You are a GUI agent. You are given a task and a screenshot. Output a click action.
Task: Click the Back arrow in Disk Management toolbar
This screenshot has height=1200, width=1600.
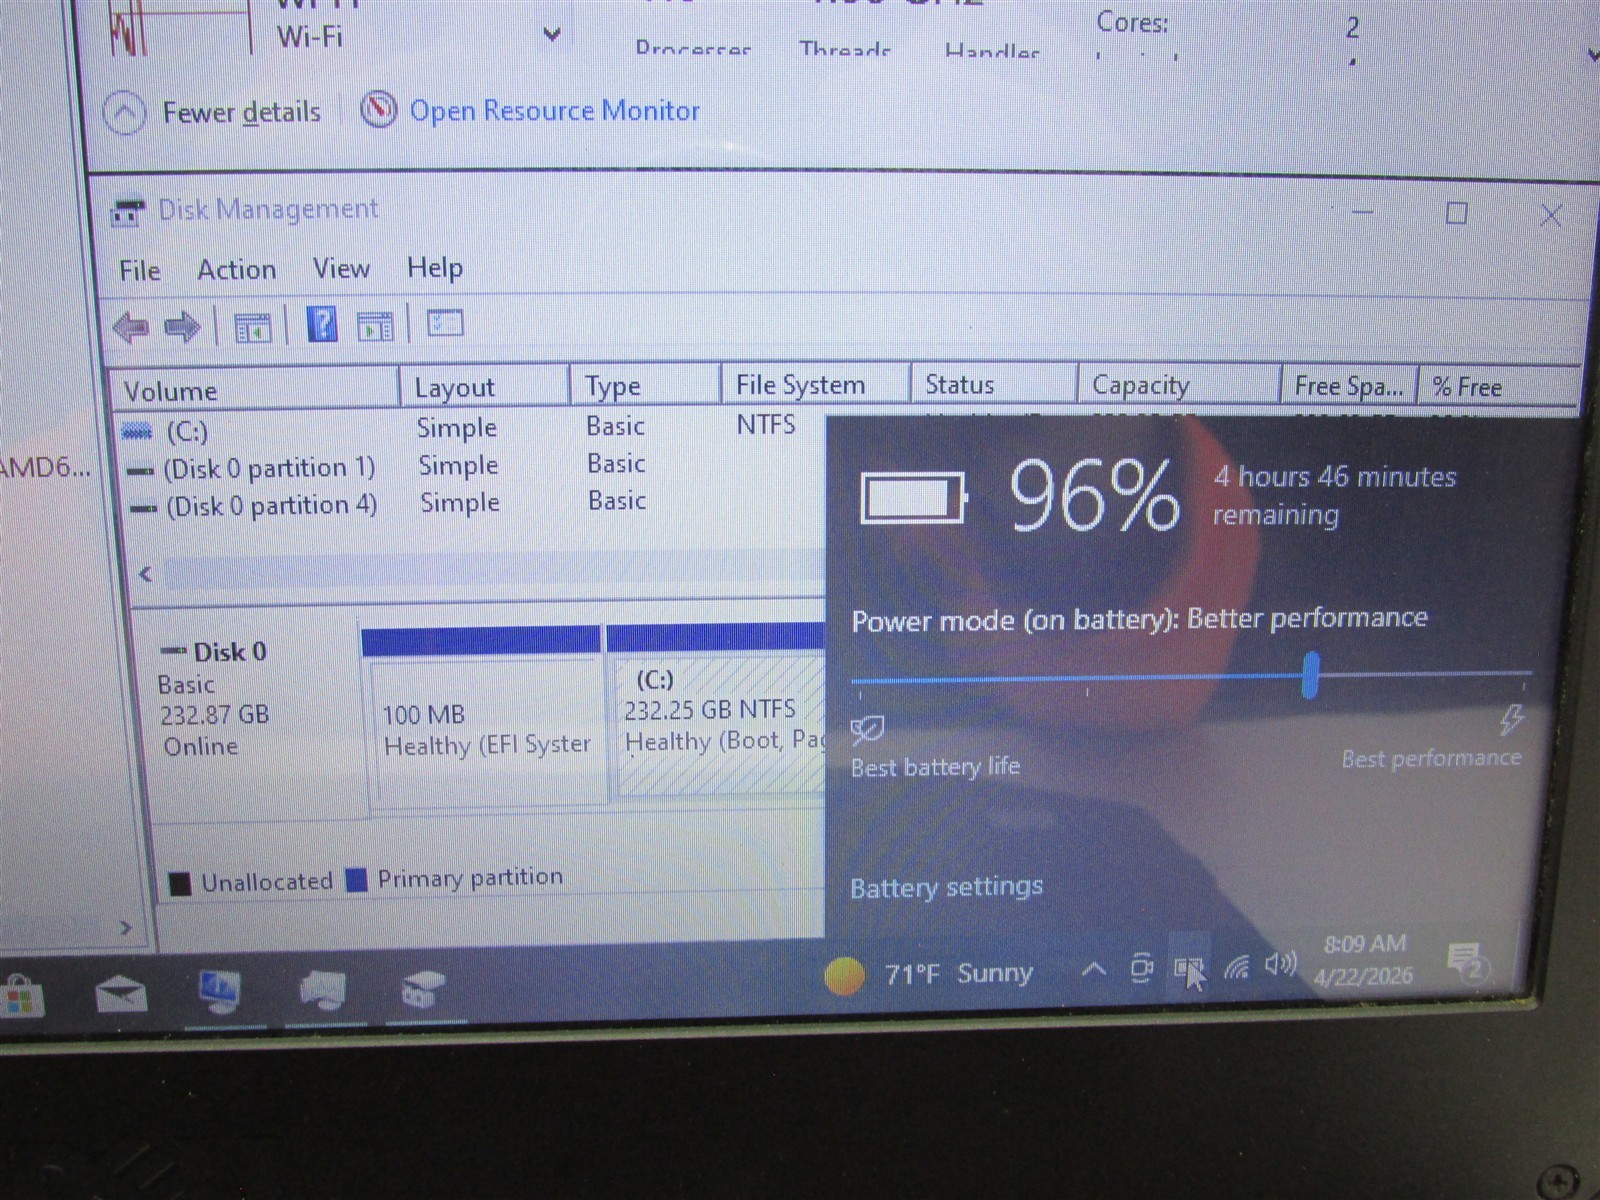pyautogui.click(x=131, y=326)
